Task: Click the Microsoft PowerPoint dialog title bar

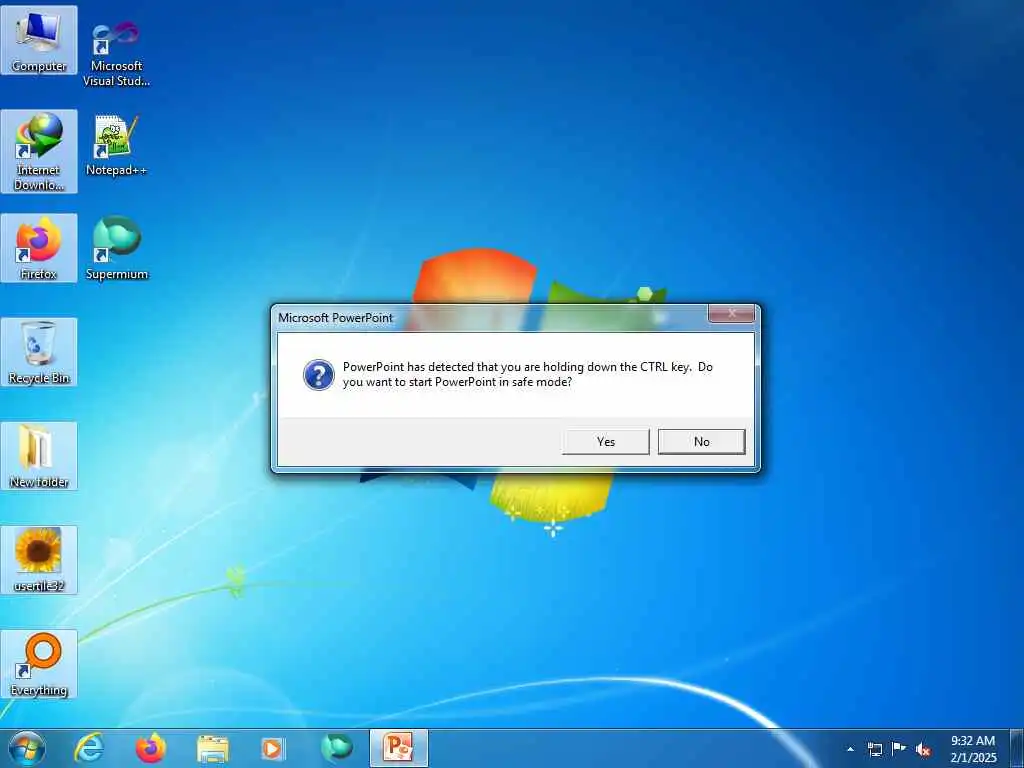Action: click(x=490, y=318)
